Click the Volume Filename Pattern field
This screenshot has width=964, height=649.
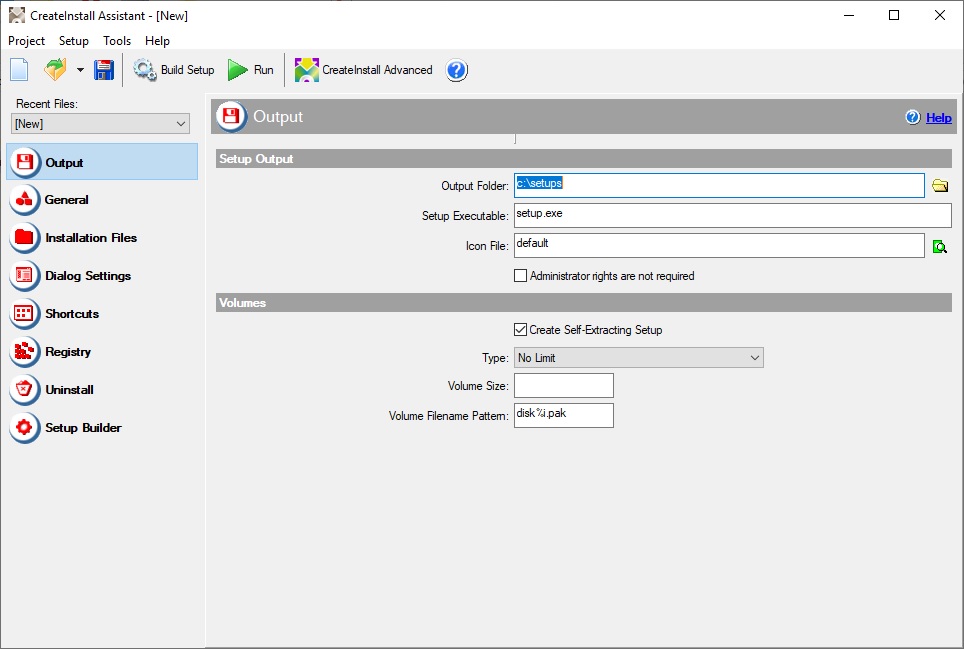(x=564, y=415)
